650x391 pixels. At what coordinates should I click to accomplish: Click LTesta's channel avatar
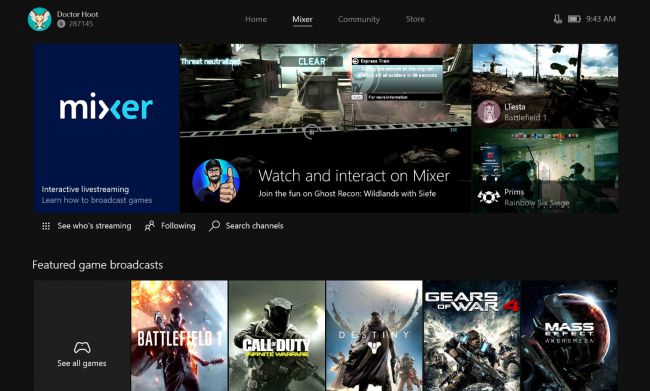pos(488,112)
